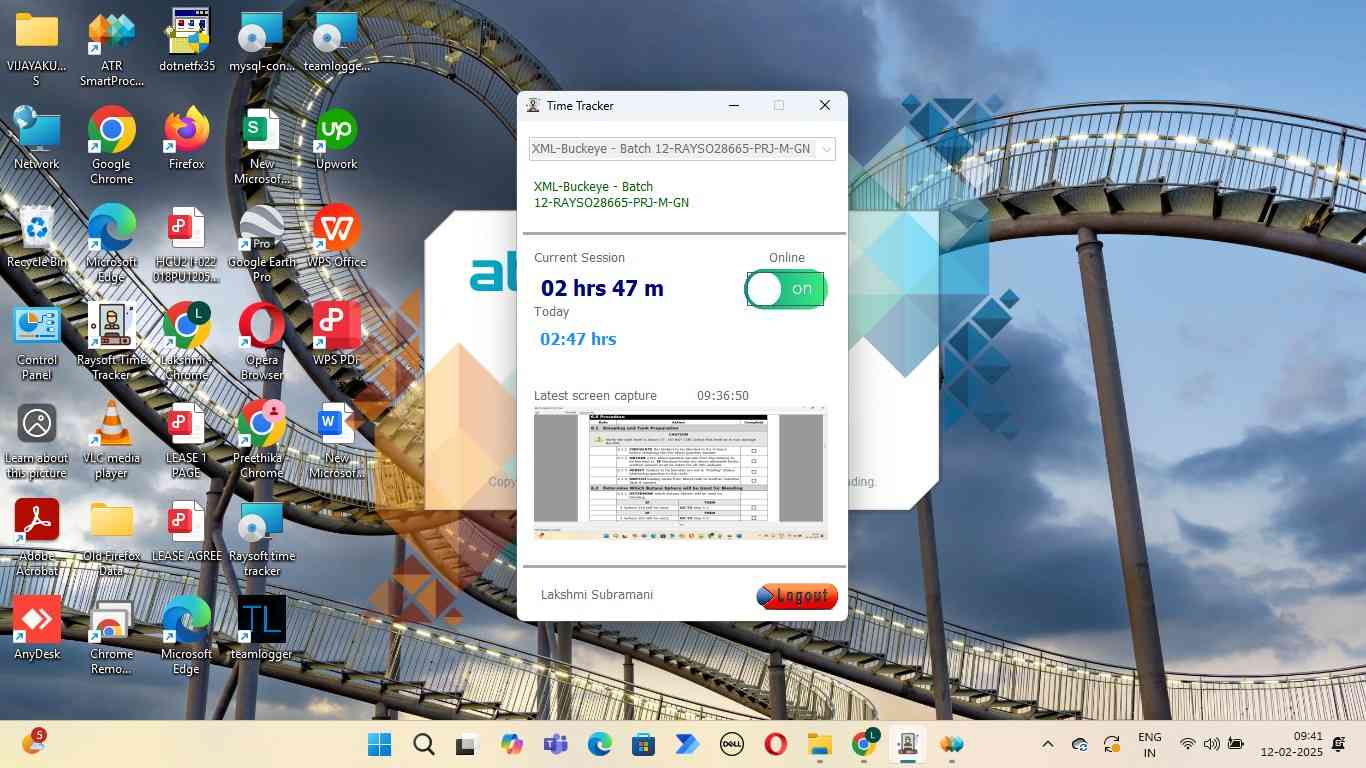Select the Control Panel desktop icon
Image resolution: width=1366 pixels, height=768 pixels.
click(37, 343)
